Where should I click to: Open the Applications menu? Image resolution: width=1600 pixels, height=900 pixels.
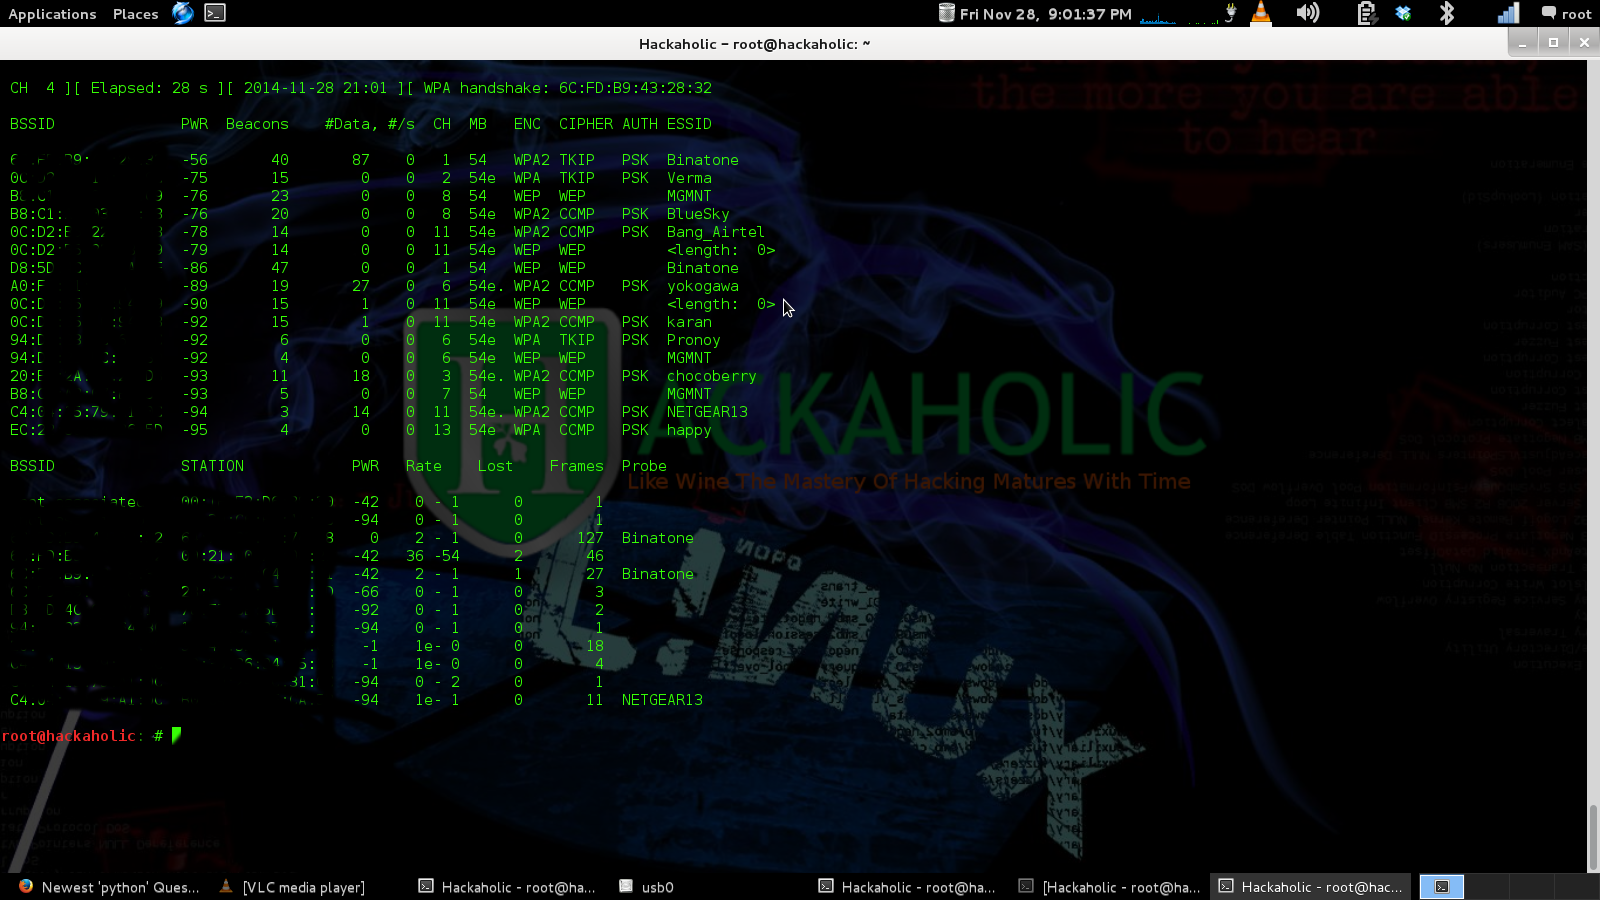(x=52, y=14)
